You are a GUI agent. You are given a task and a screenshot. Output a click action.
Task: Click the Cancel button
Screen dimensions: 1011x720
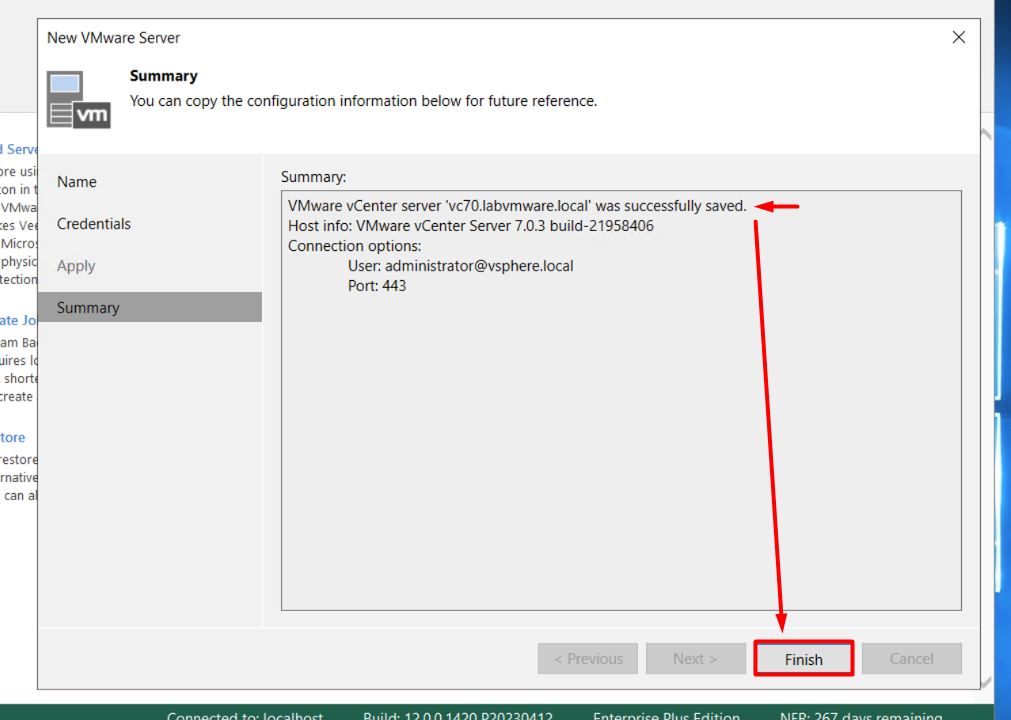pos(911,659)
